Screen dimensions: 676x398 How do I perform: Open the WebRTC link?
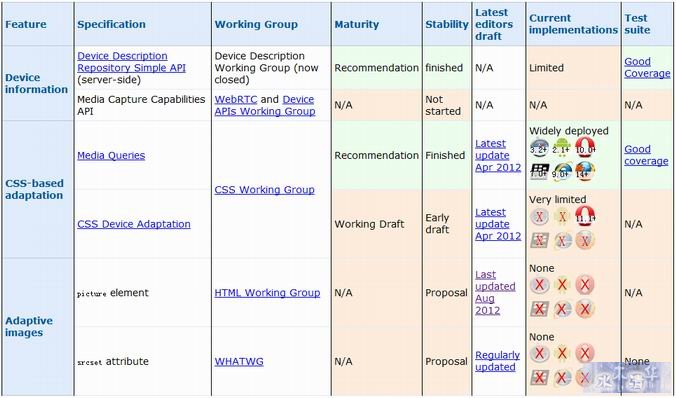[236, 99]
